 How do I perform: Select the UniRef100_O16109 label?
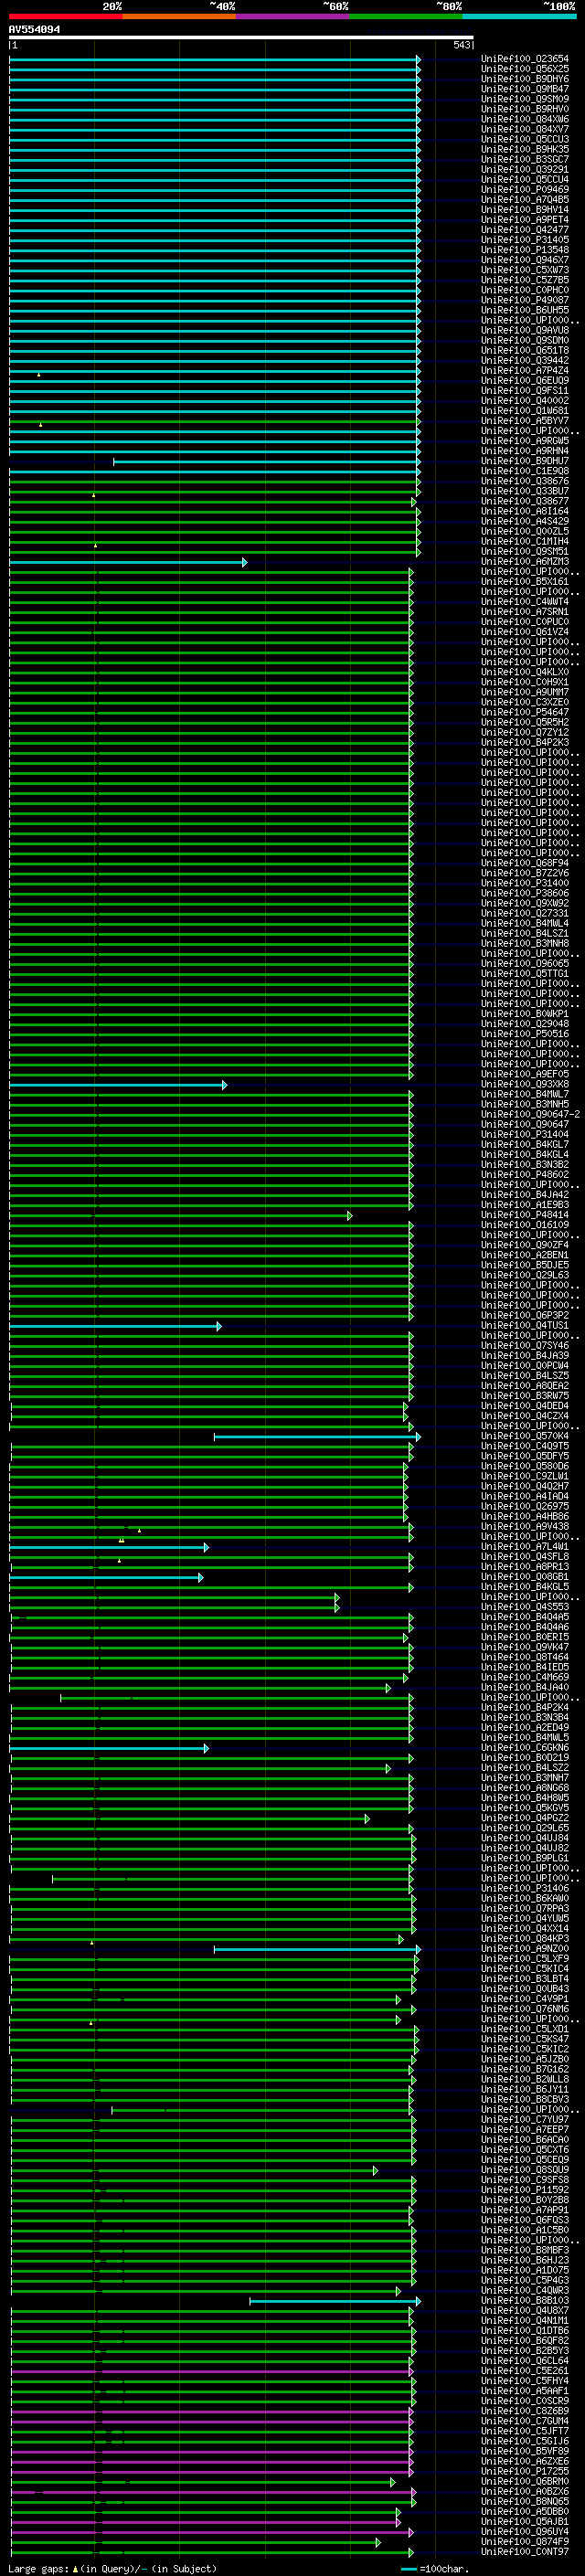point(524,1226)
